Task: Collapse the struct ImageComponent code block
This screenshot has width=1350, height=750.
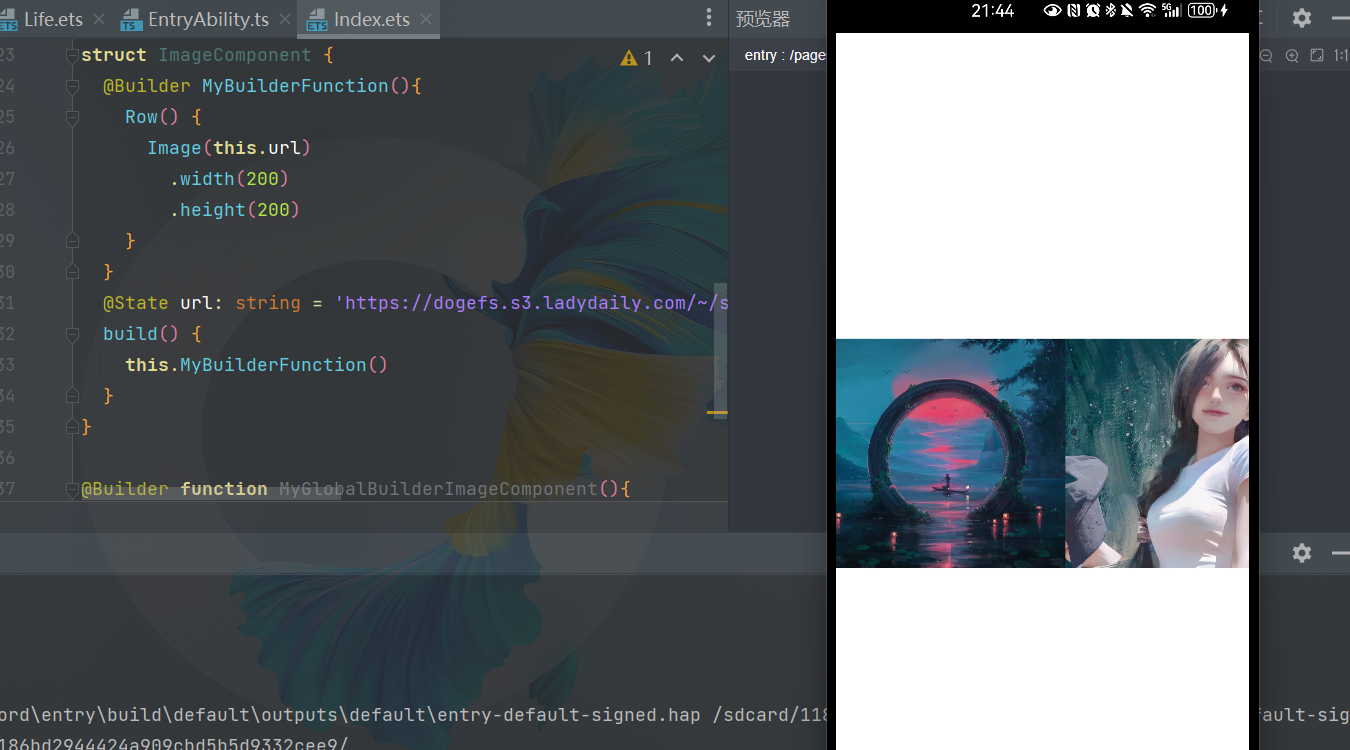Action: (72, 55)
